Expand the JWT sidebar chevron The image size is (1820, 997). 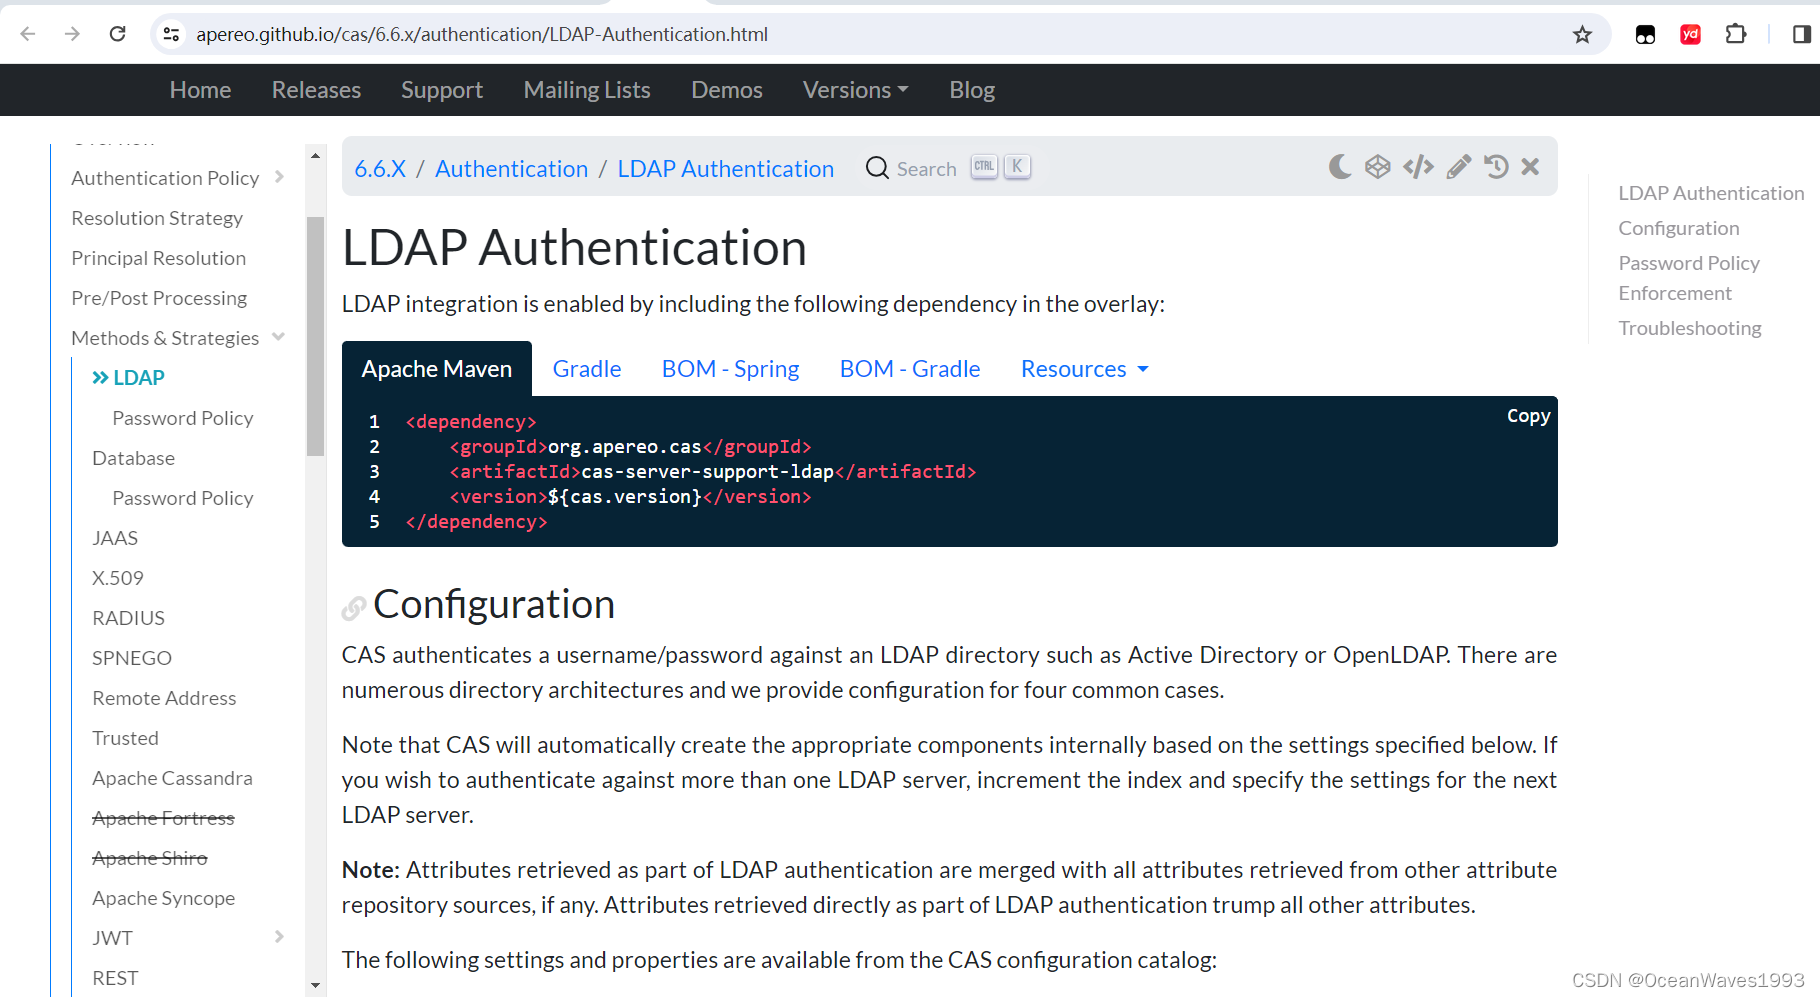click(279, 937)
